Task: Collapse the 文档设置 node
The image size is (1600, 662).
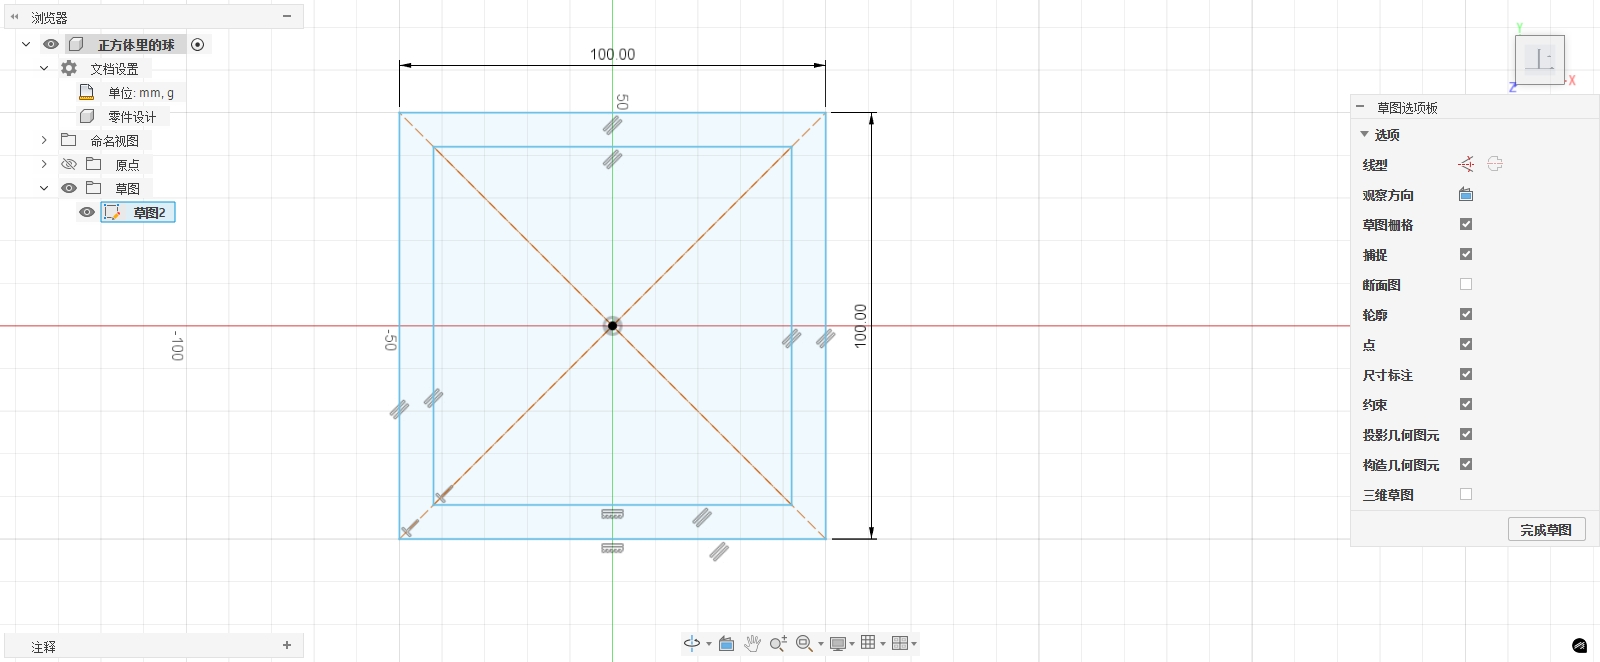Action: [x=44, y=68]
